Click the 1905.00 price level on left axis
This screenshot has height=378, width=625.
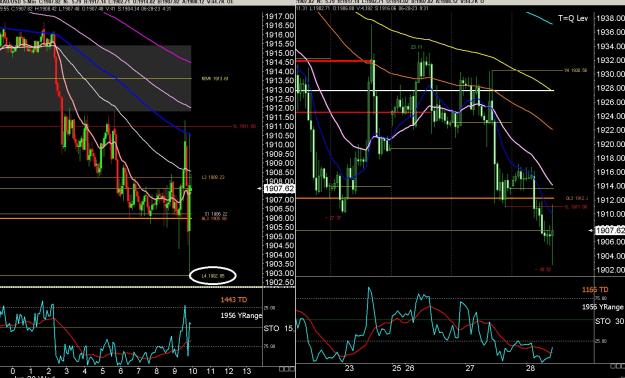279,236
